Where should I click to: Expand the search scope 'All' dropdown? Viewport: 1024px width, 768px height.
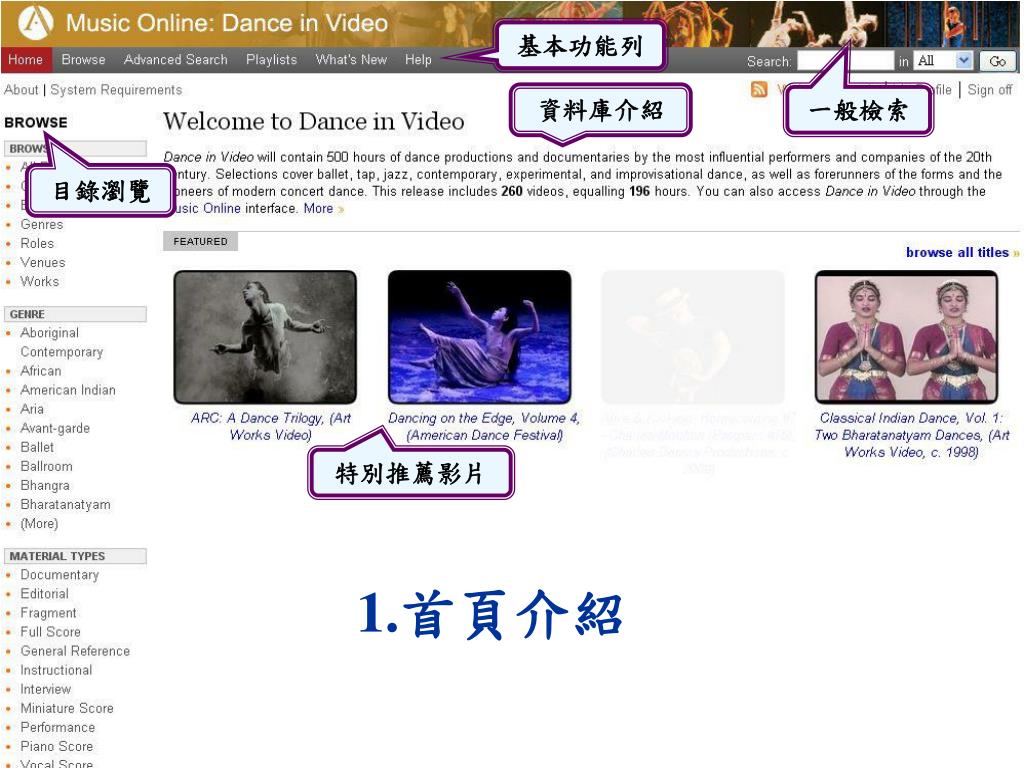coord(943,61)
